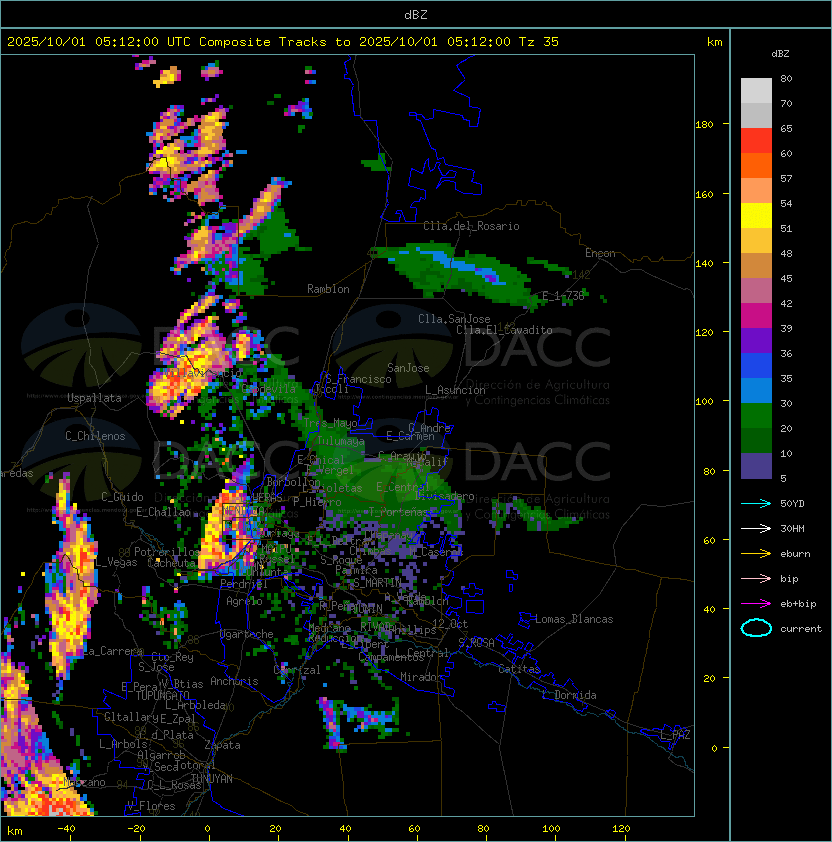Click the 'TUPUNGATO' place label
832x842 pixels.
(x=162, y=695)
